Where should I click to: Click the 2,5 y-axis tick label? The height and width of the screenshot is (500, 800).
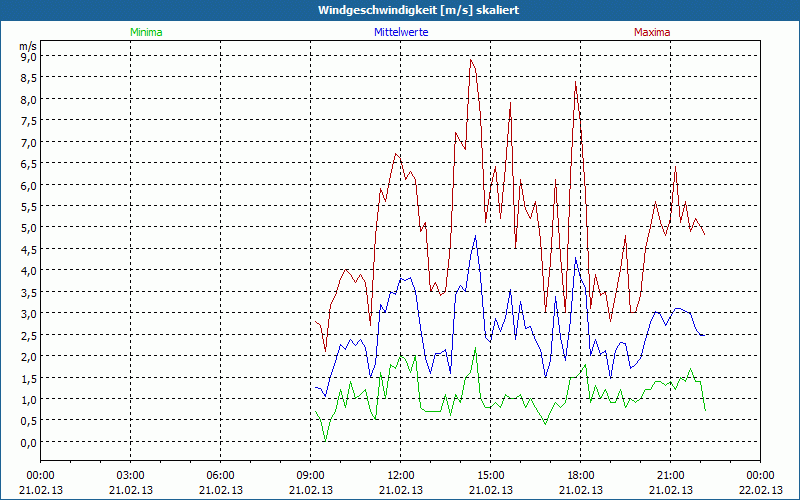(x=28, y=335)
